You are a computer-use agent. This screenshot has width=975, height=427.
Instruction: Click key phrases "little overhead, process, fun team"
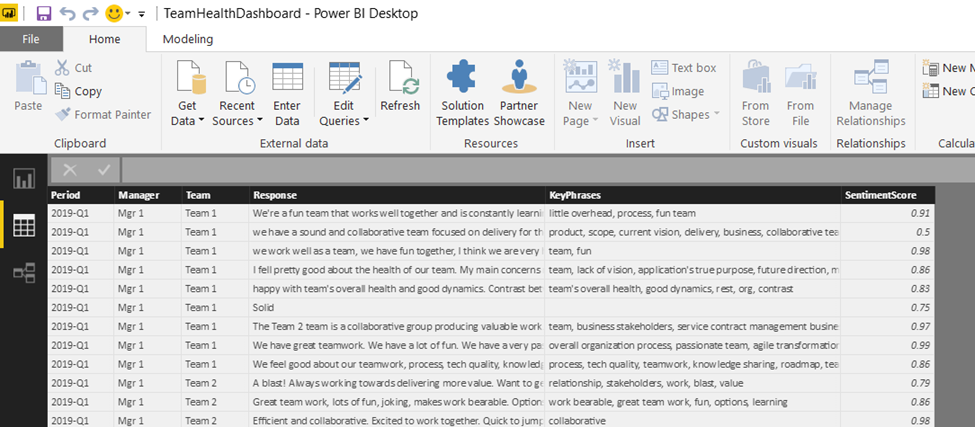click(693, 213)
